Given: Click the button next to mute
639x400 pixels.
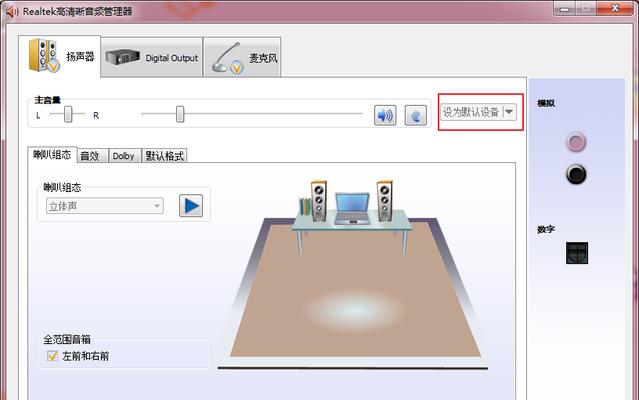Looking at the screenshot, I should coord(416,115).
